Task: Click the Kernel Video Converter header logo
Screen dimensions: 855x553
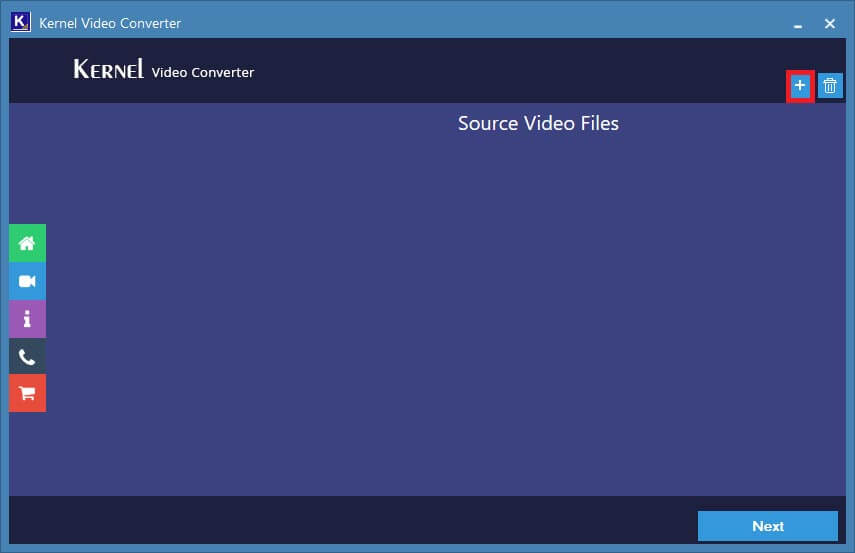Action: 164,69
